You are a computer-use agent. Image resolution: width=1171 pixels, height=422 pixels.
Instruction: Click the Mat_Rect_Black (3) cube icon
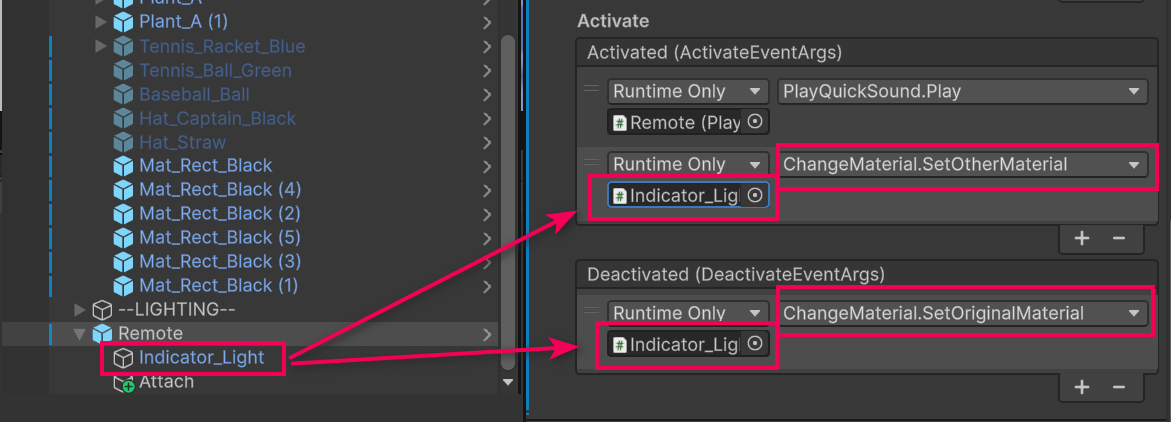pos(123,261)
